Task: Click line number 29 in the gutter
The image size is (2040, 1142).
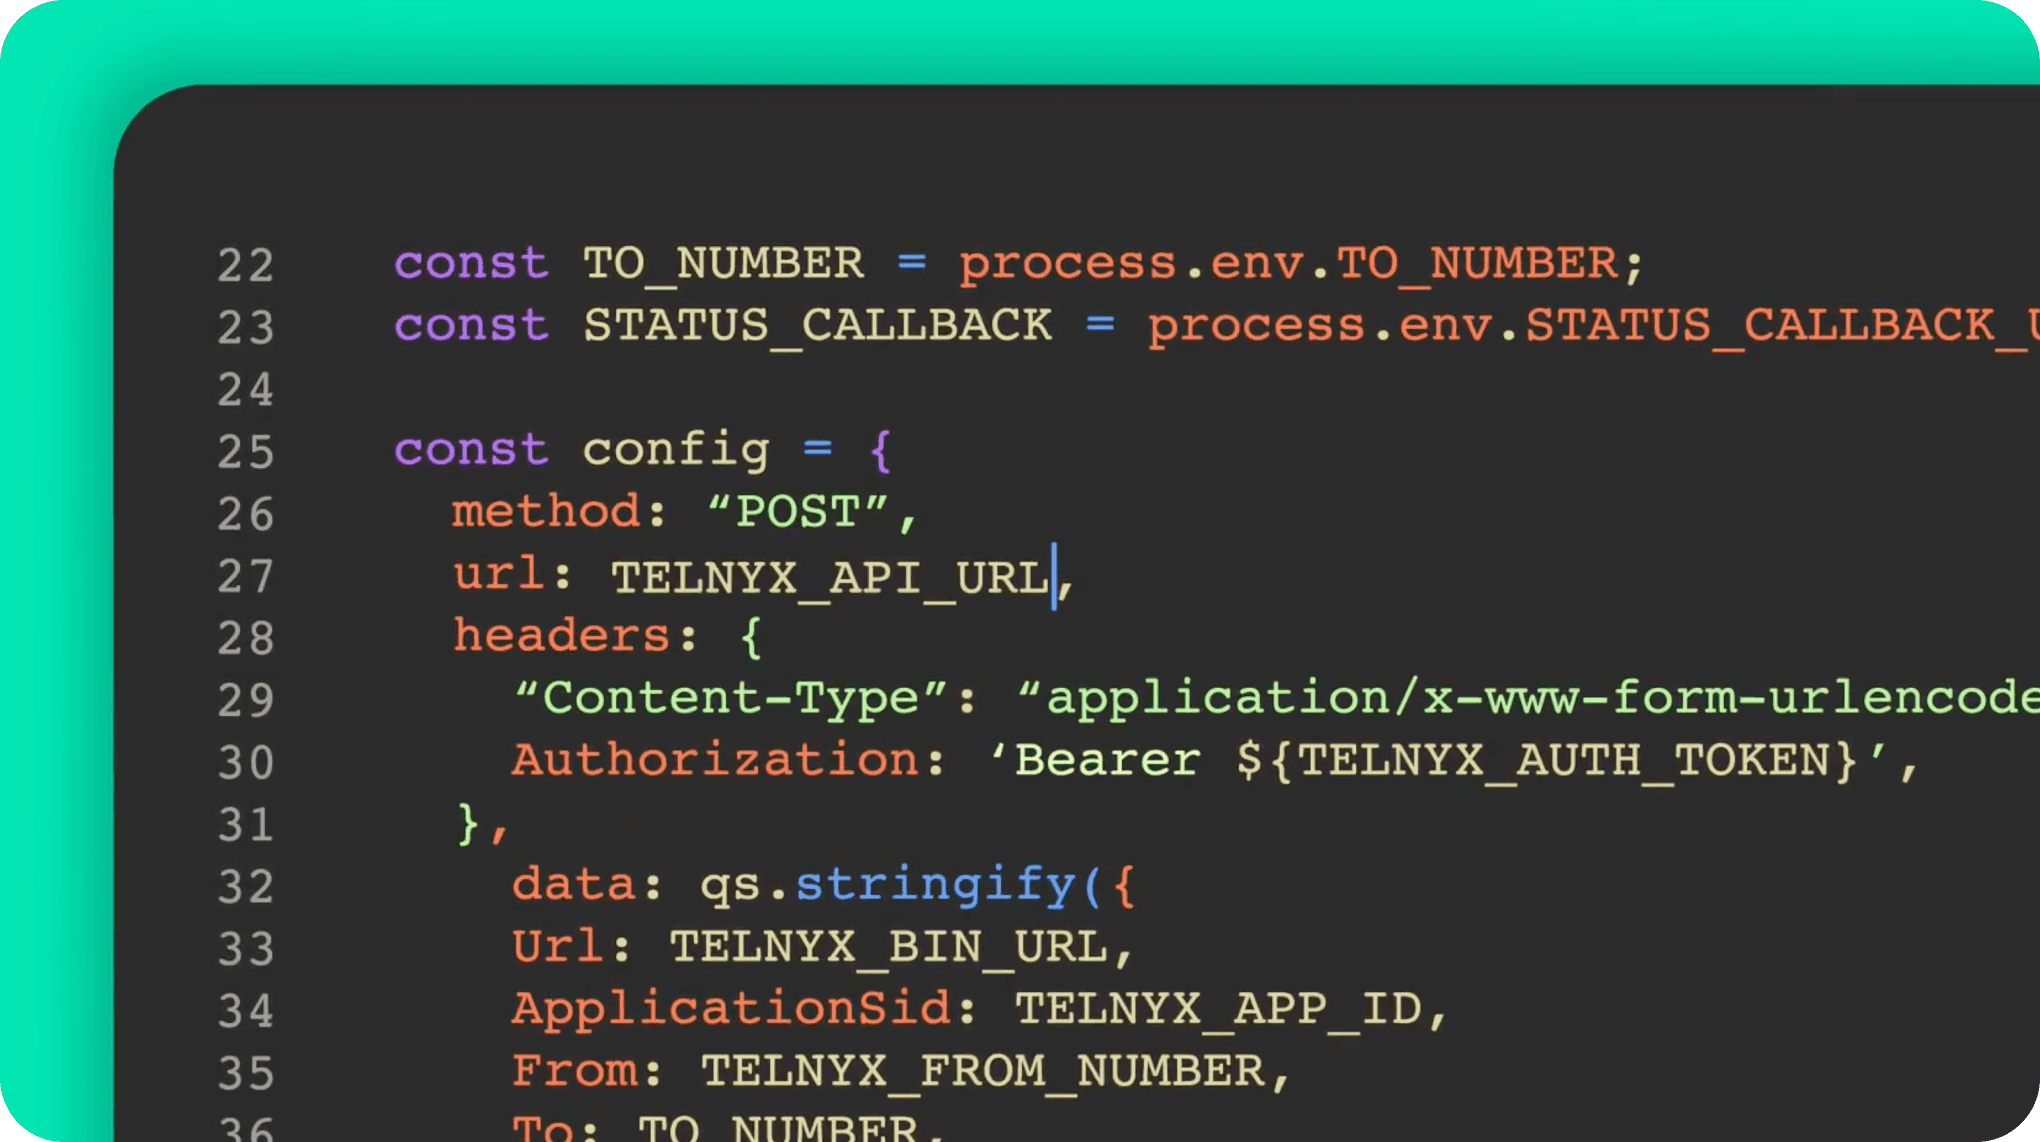Action: click(x=246, y=700)
